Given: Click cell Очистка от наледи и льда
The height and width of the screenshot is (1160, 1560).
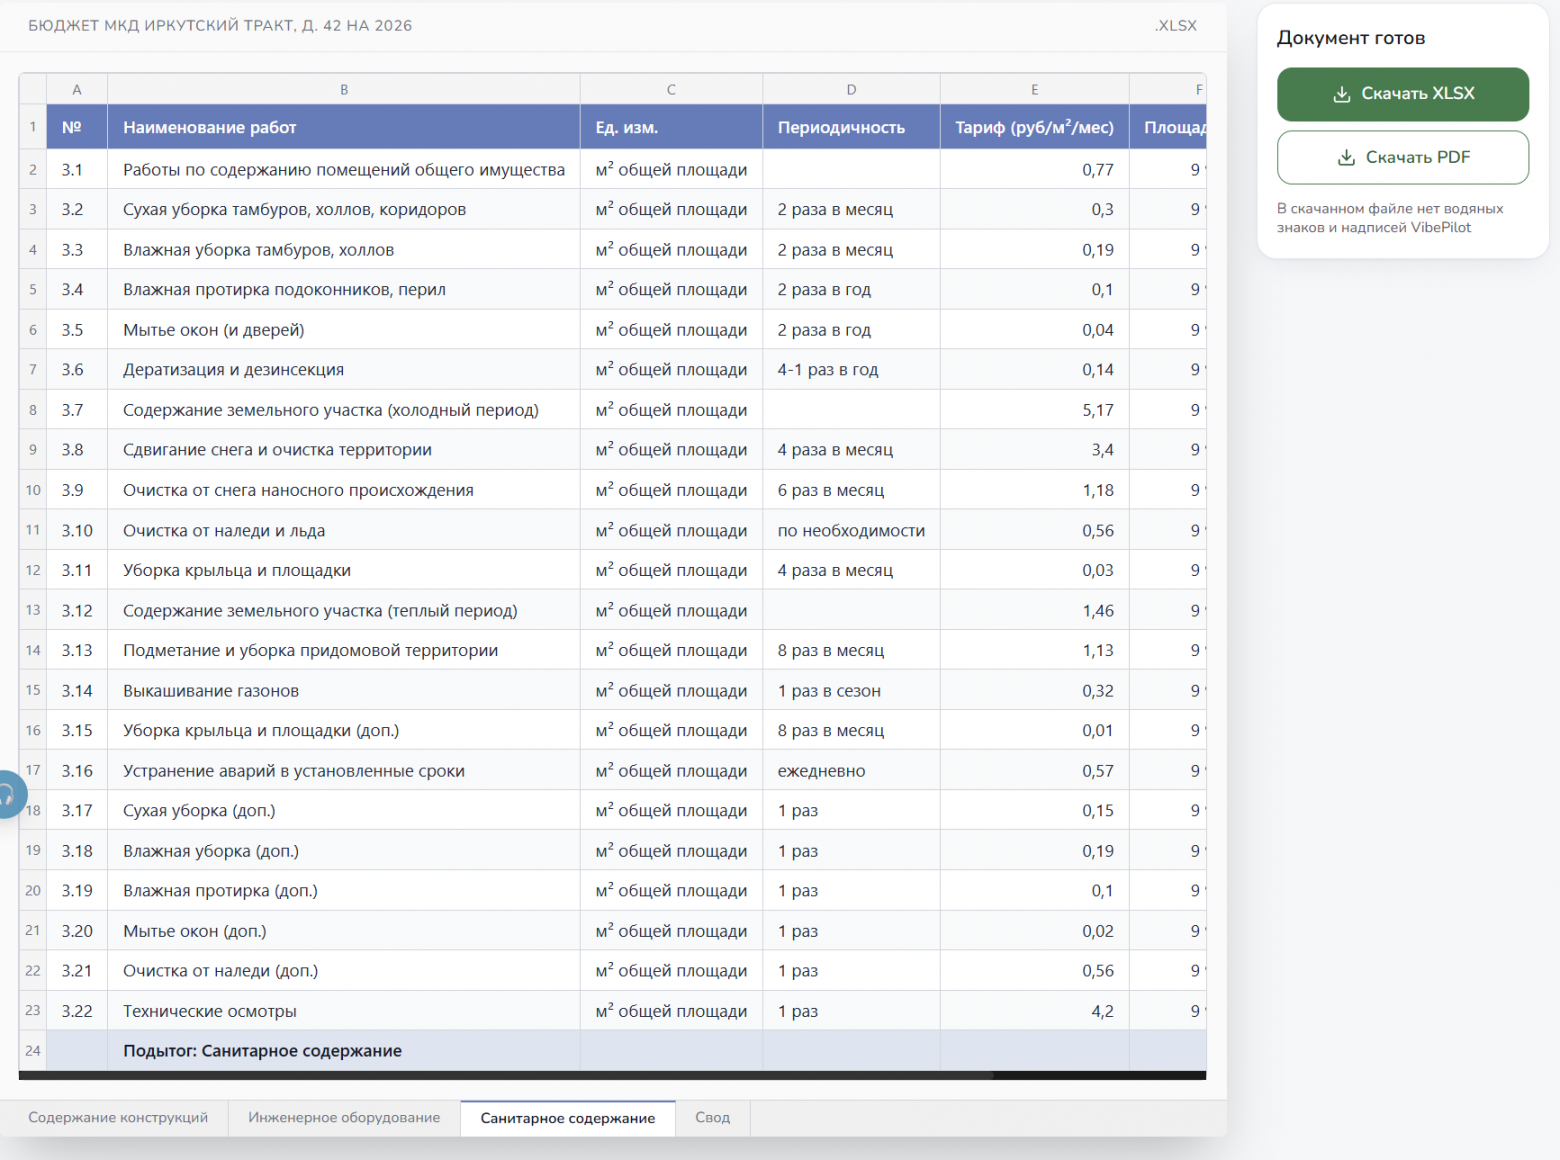Looking at the screenshot, I should point(344,531).
